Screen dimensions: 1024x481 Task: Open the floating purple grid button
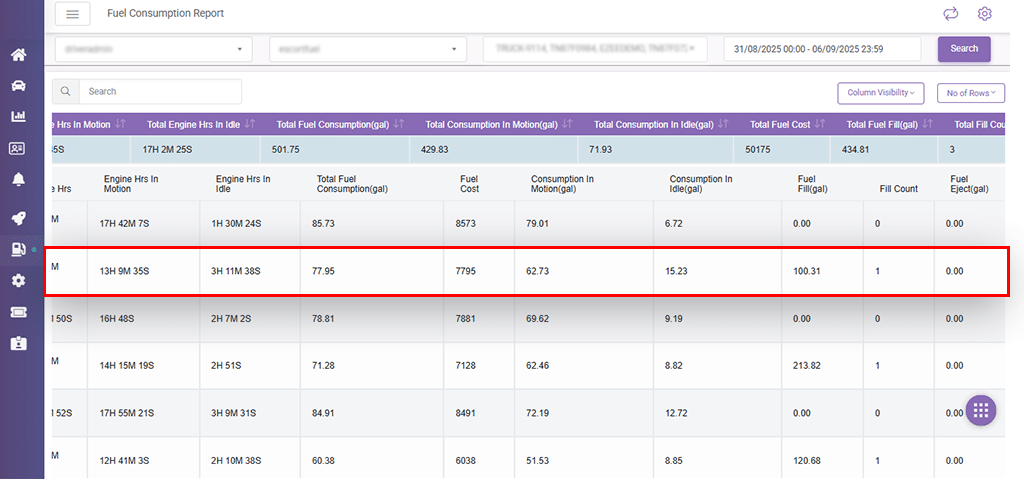(x=980, y=410)
